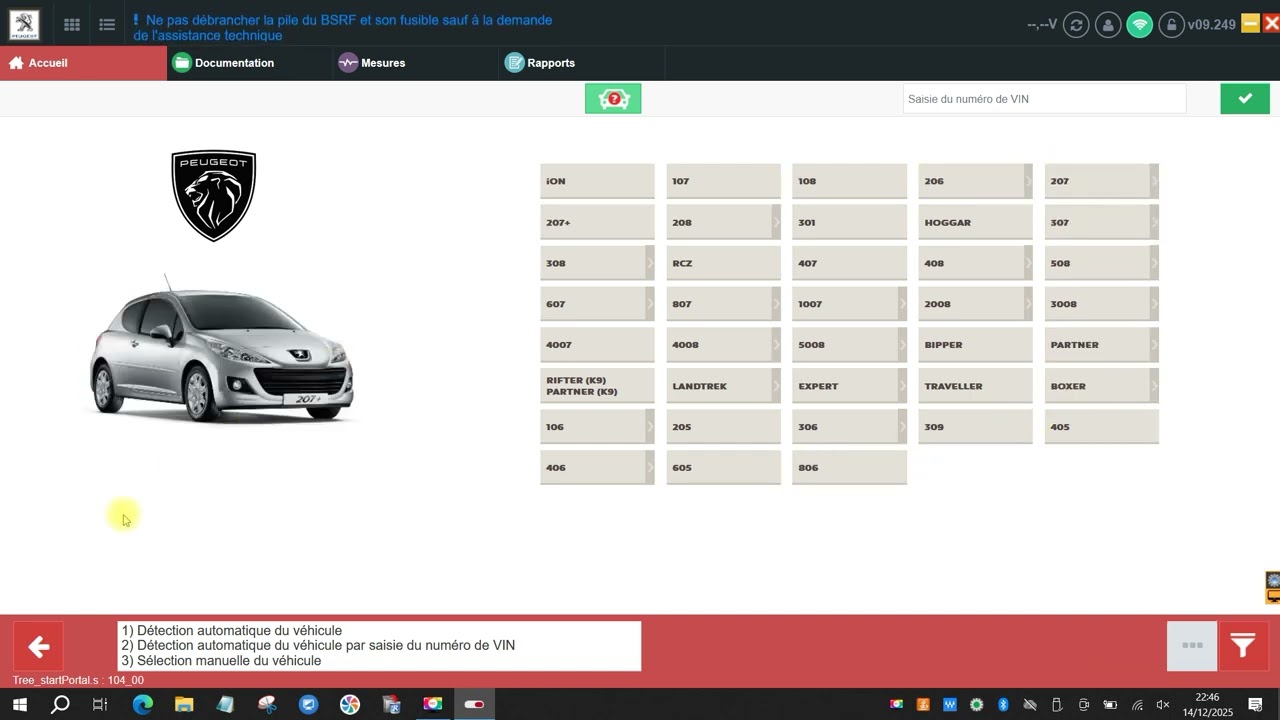Click the refresh sync icon

coord(1076,25)
